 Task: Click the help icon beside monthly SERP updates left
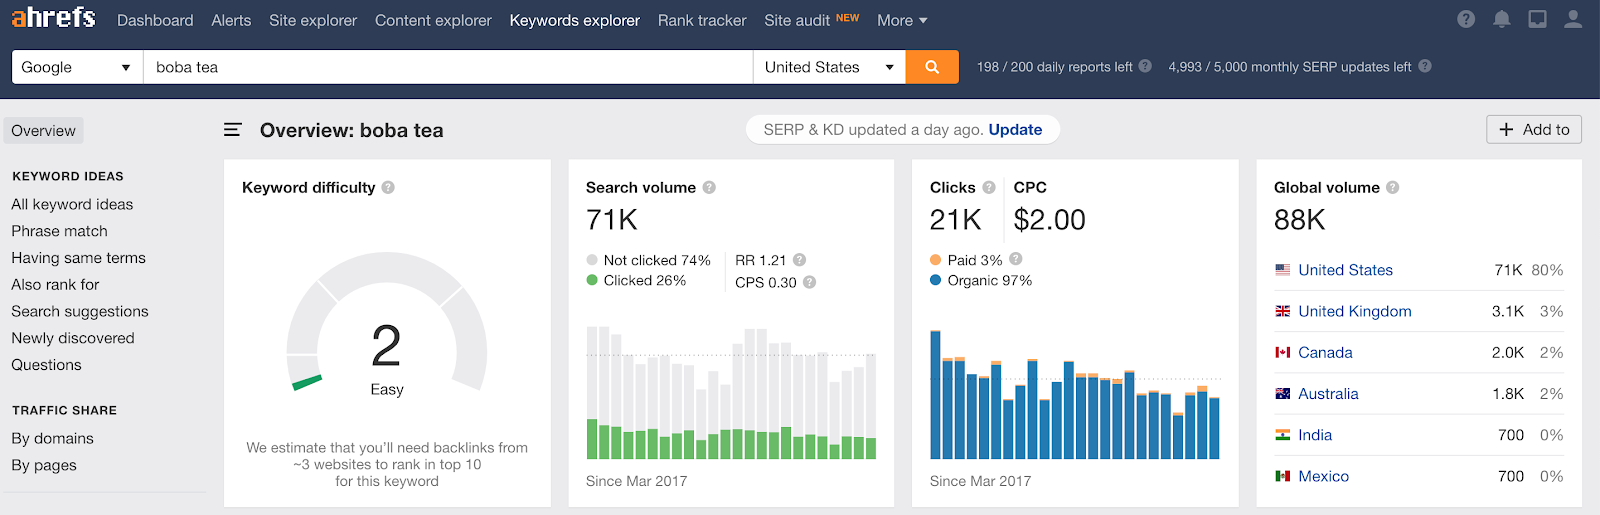point(1425,66)
